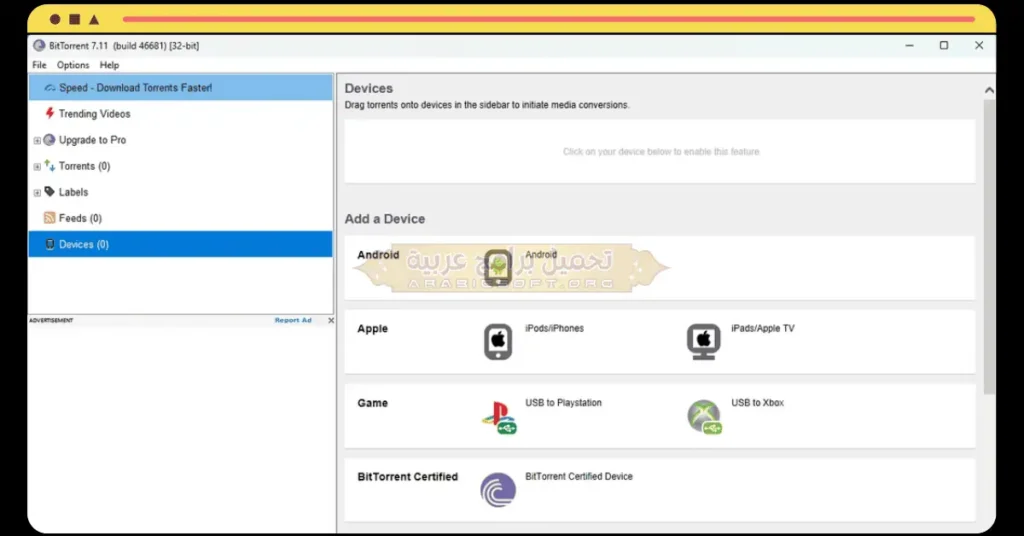Click the scroll up arrow in Devices pane
This screenshot has height=536, width=1024.
[989, 90]
